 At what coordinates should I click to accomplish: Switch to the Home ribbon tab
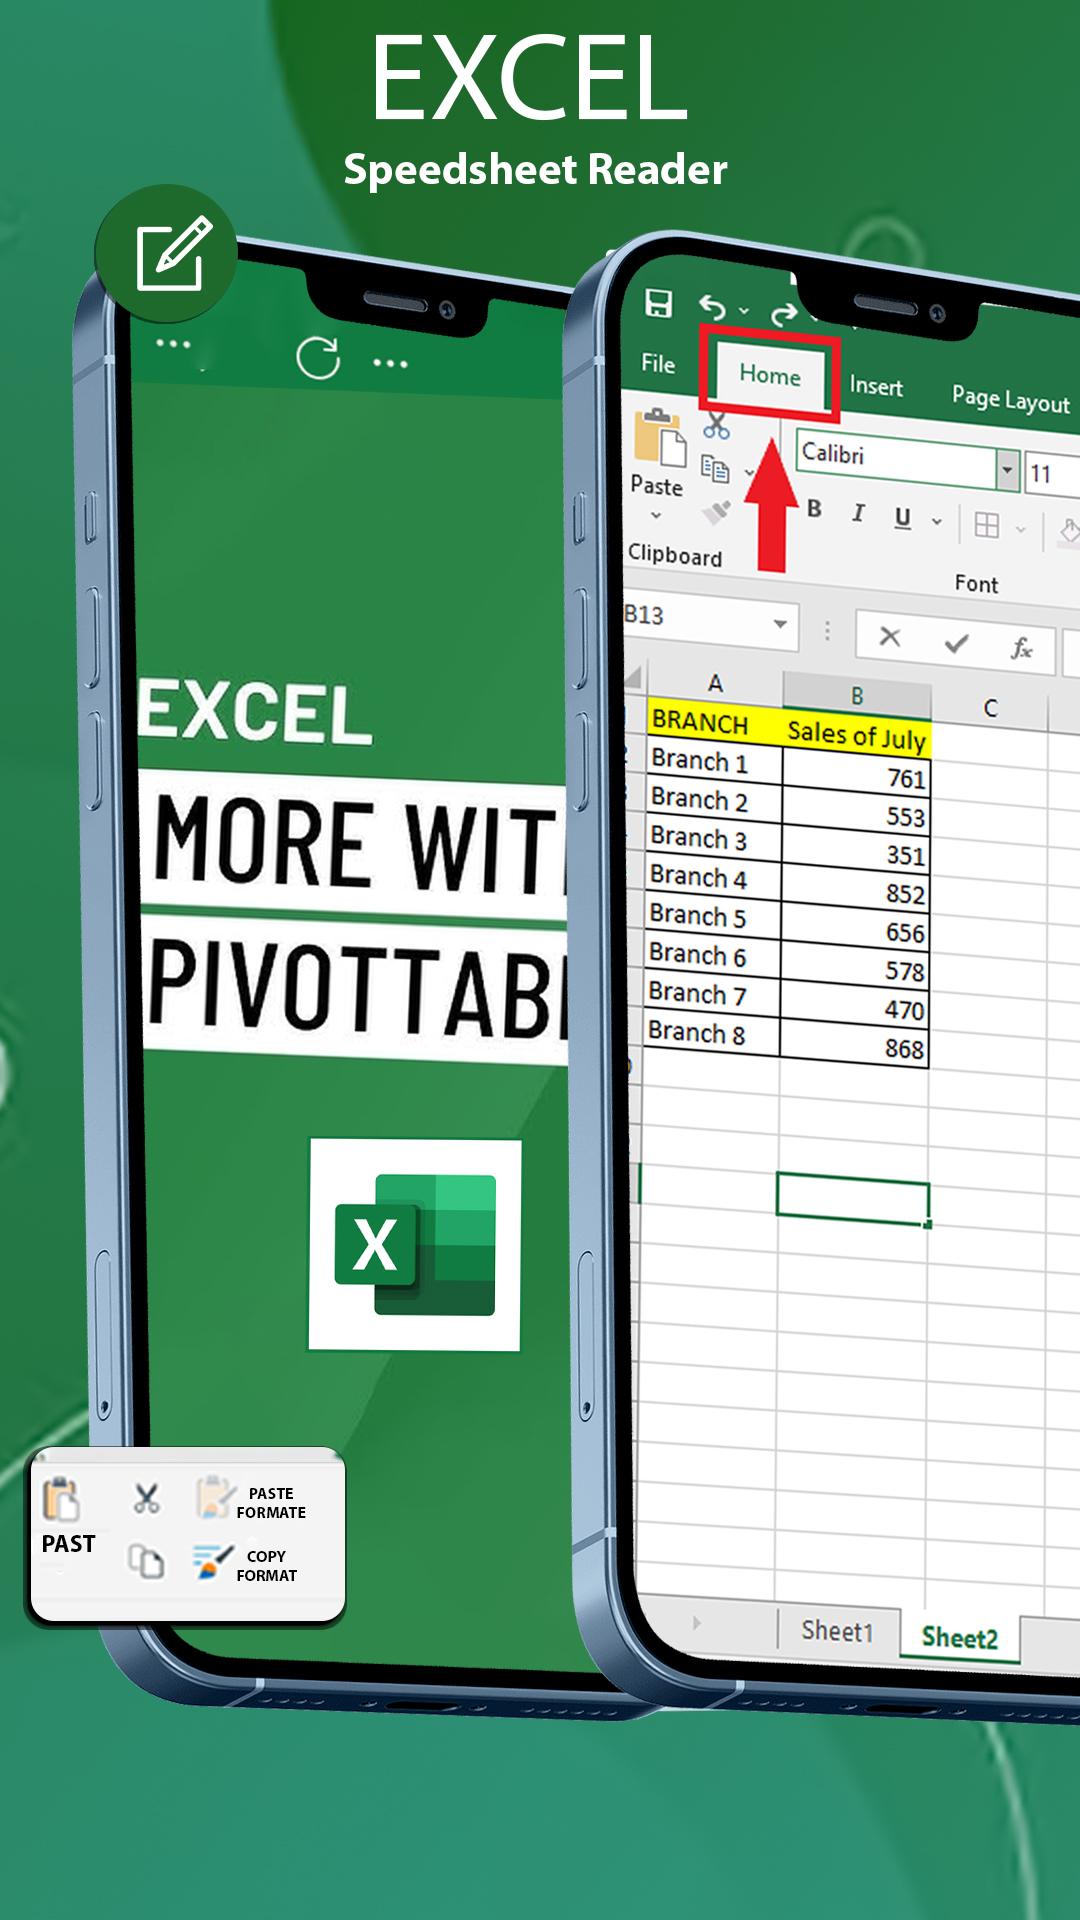770,375
